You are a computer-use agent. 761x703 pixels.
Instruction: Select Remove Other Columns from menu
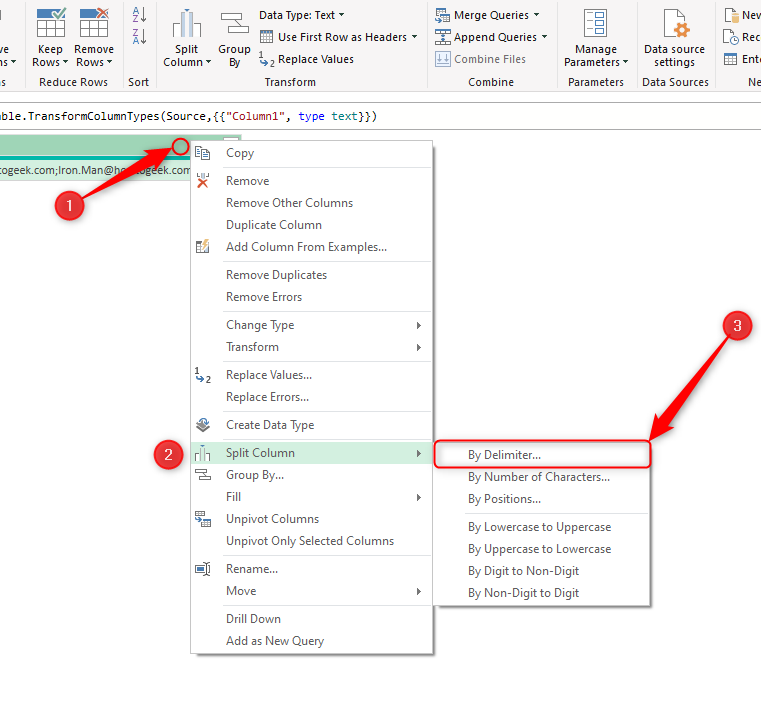pos(312,203)
